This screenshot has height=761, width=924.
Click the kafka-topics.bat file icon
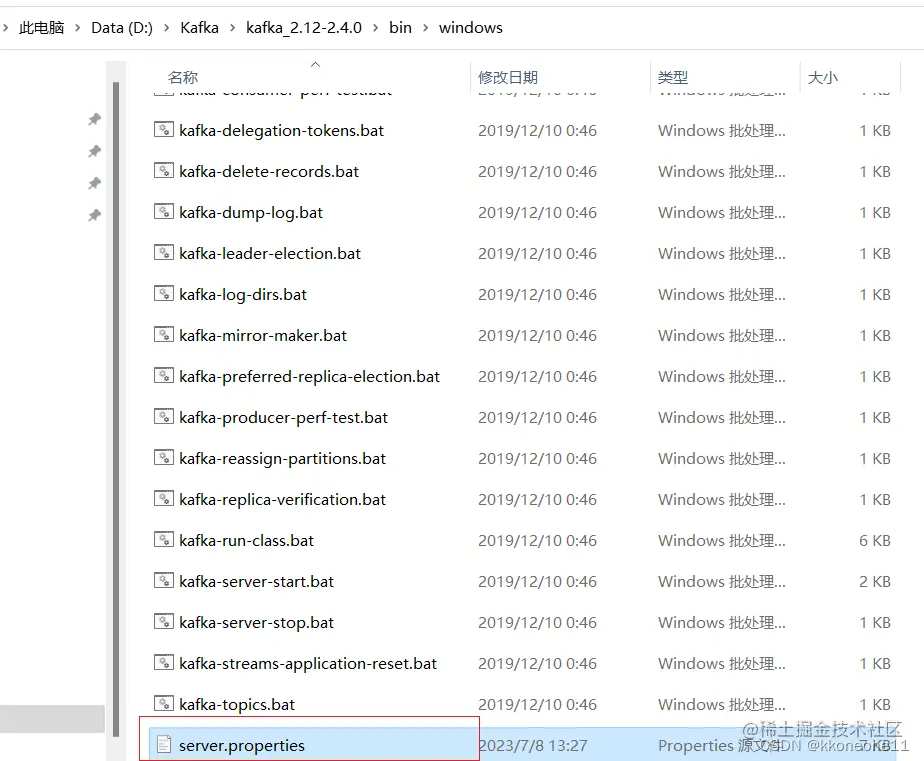click(x=164, y=703)
